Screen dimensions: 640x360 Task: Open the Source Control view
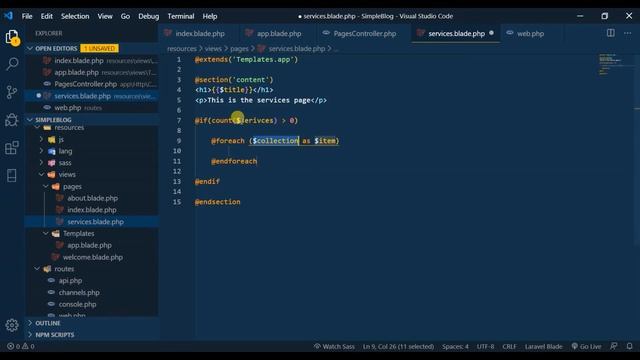click(12, 92)
